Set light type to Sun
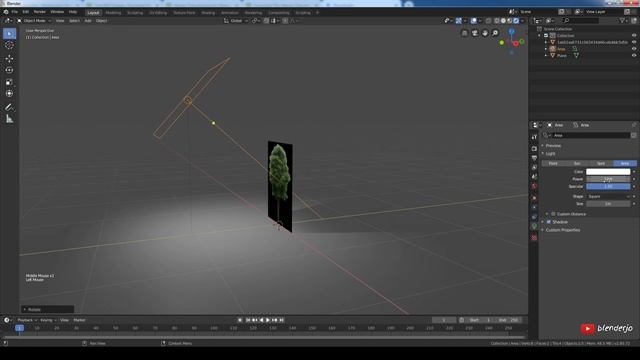Viewport: 640px width, 360px height. (577, 163)
